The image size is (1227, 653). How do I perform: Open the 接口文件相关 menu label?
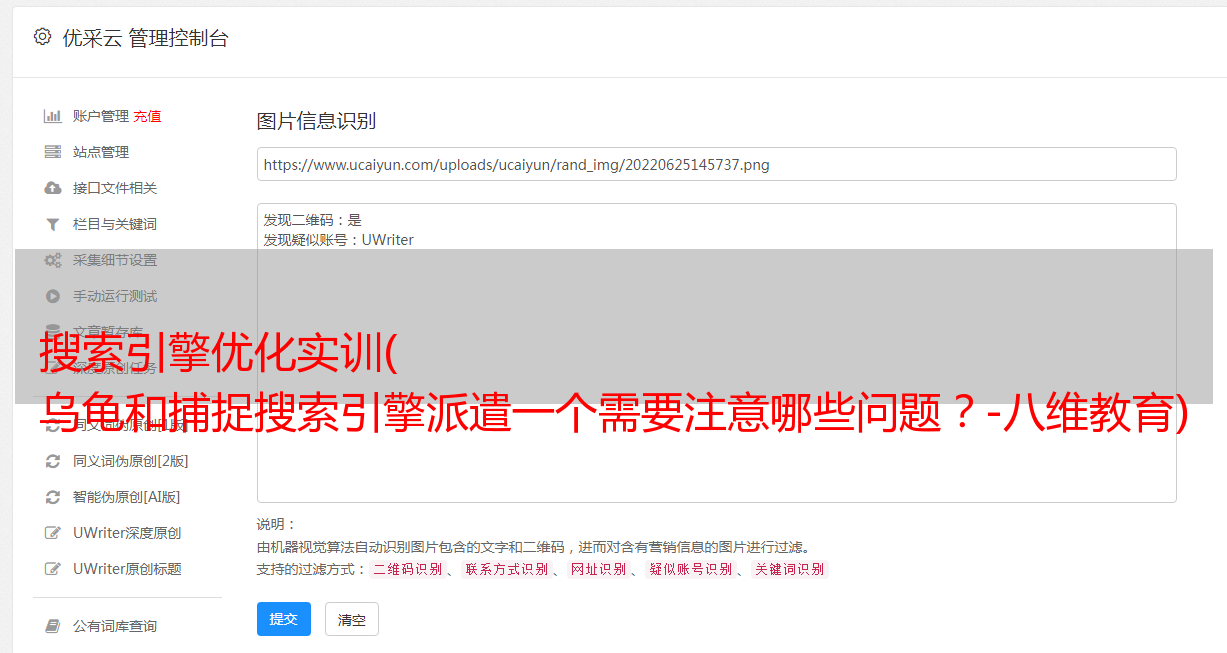[115, 188]
